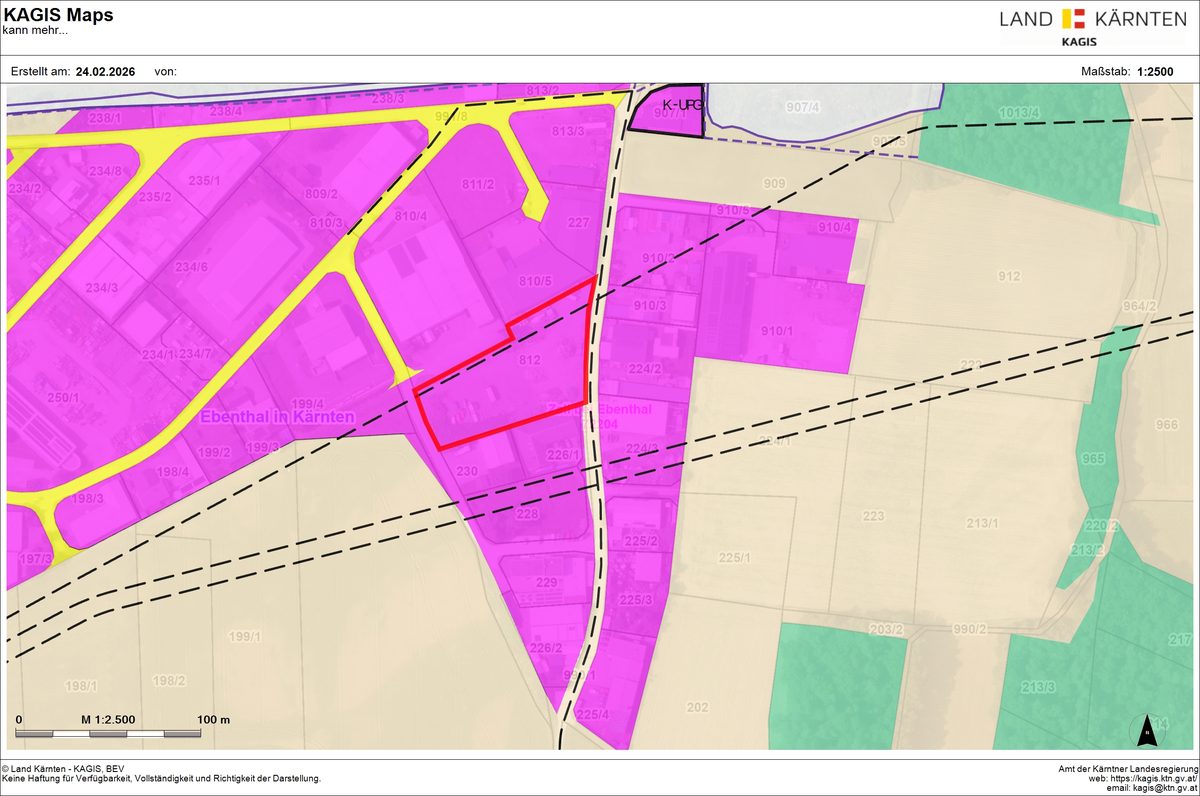The height and width of the screenshot is (796, 1200).
Task: Select parcel 202
Action: point(697,707)
